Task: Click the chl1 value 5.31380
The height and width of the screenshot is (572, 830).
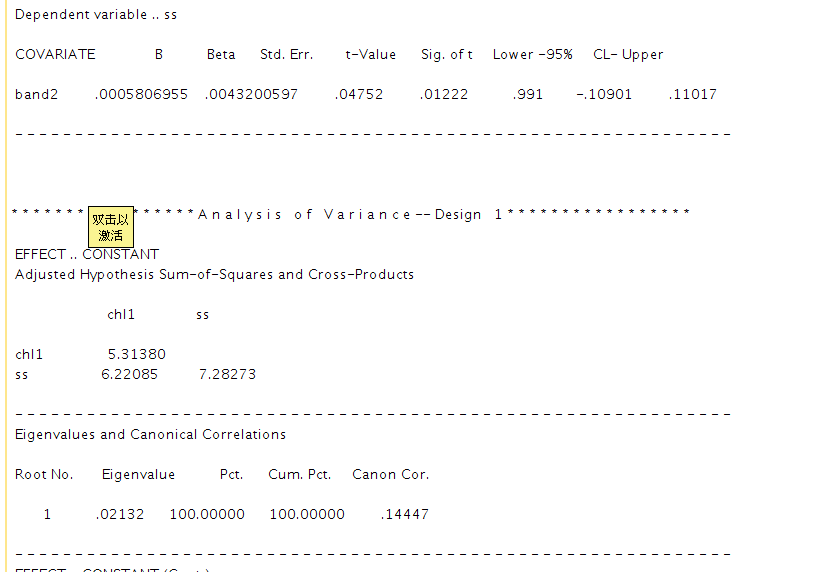Action: pyautogui.click(x=137, y=354)
